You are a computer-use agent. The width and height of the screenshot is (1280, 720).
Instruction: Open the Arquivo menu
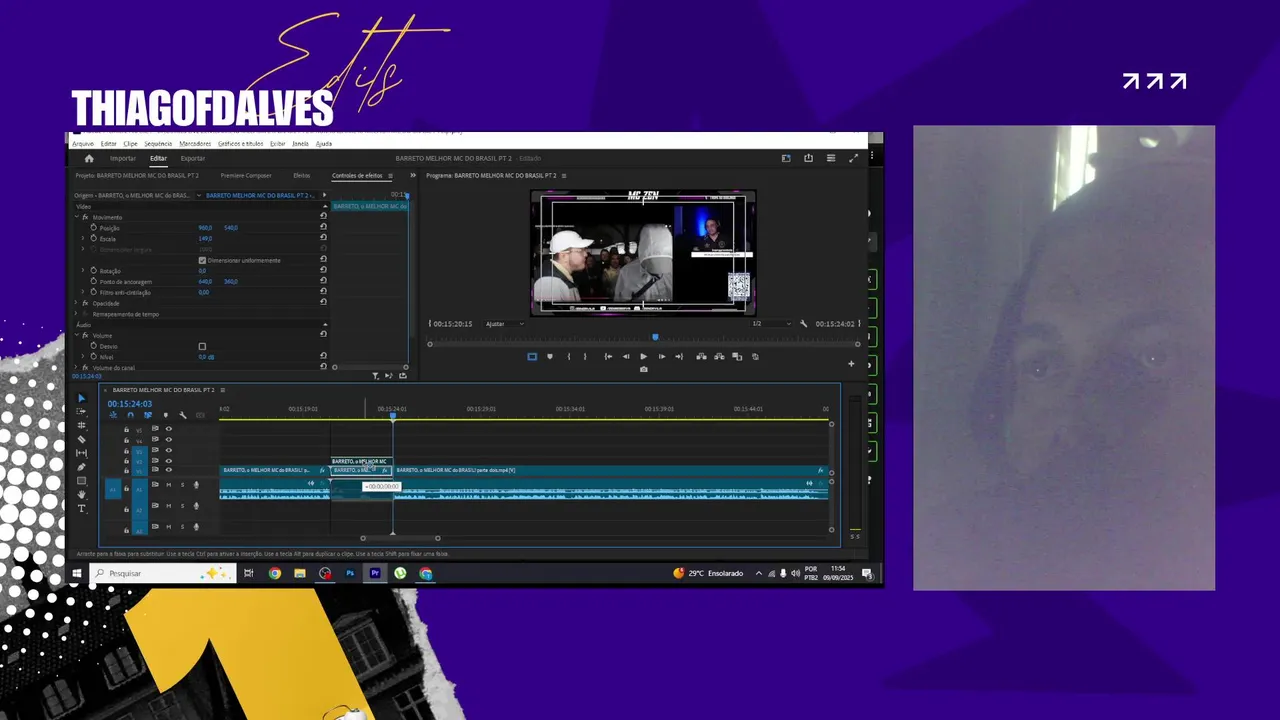[x=83, y=143]
